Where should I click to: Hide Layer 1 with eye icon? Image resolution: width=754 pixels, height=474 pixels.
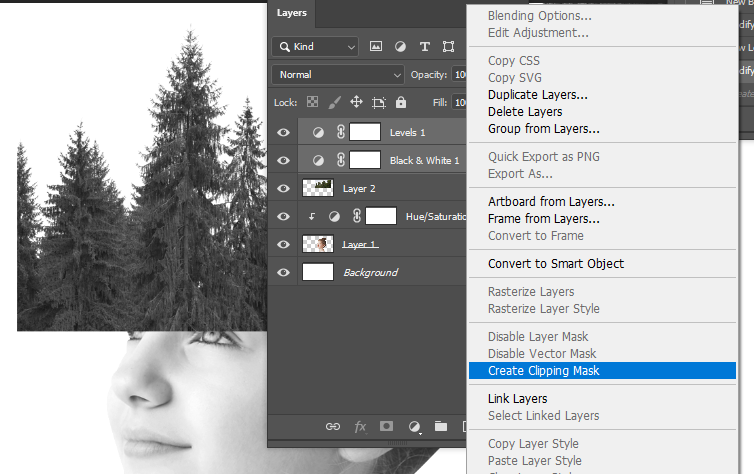[283, 244]
